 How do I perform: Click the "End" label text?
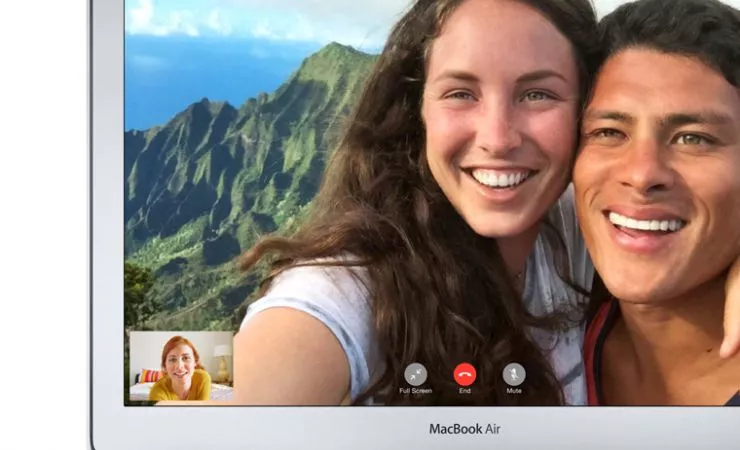point(465,391)
